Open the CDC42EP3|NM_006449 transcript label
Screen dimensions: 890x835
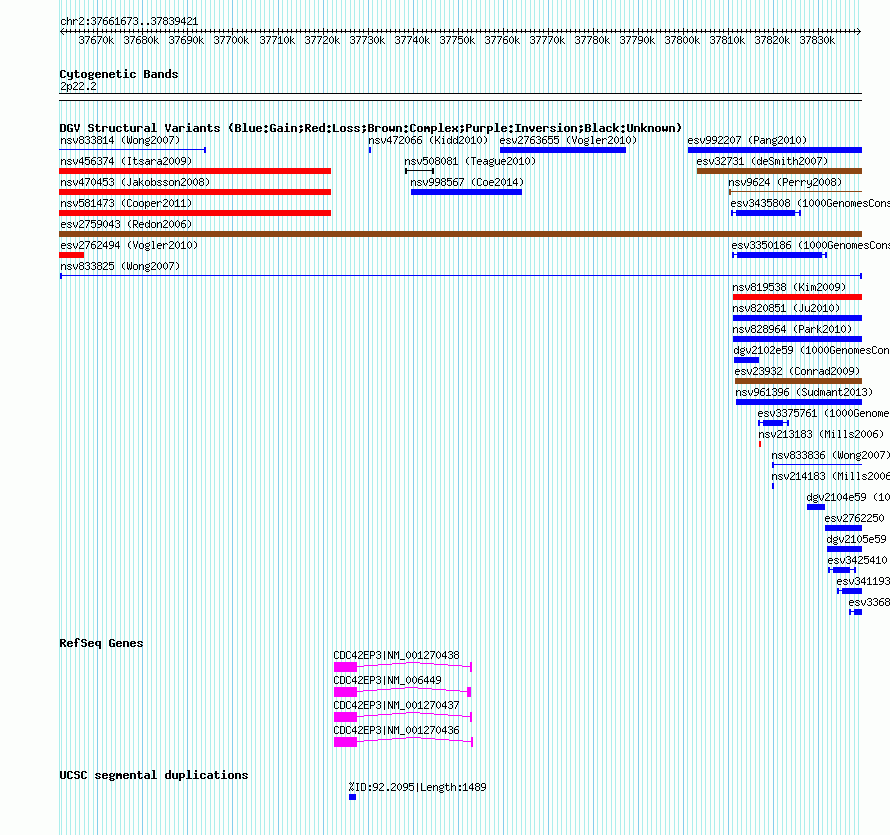click(387, 680)
